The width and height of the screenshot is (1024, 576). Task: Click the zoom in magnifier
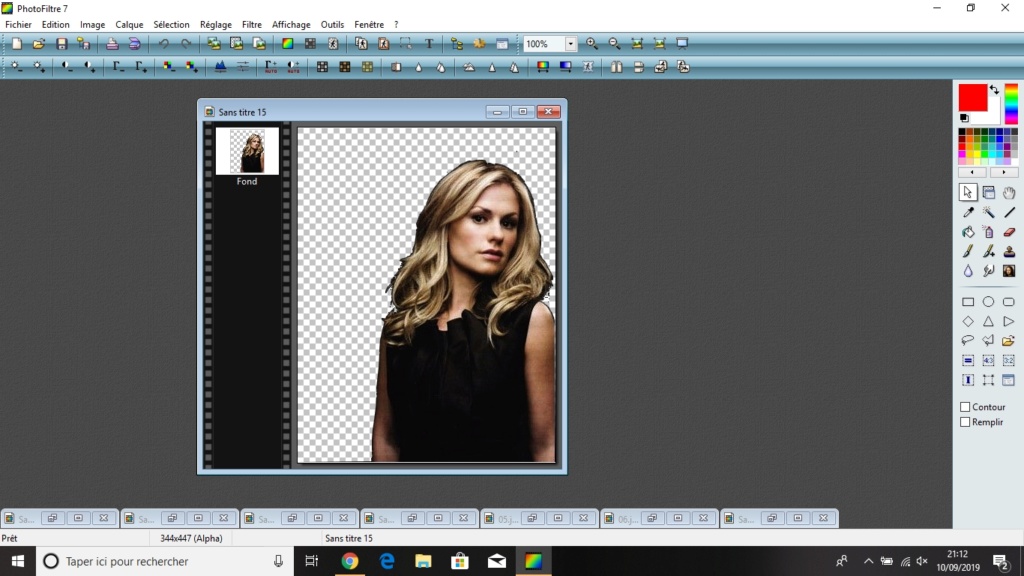(592, 44)
